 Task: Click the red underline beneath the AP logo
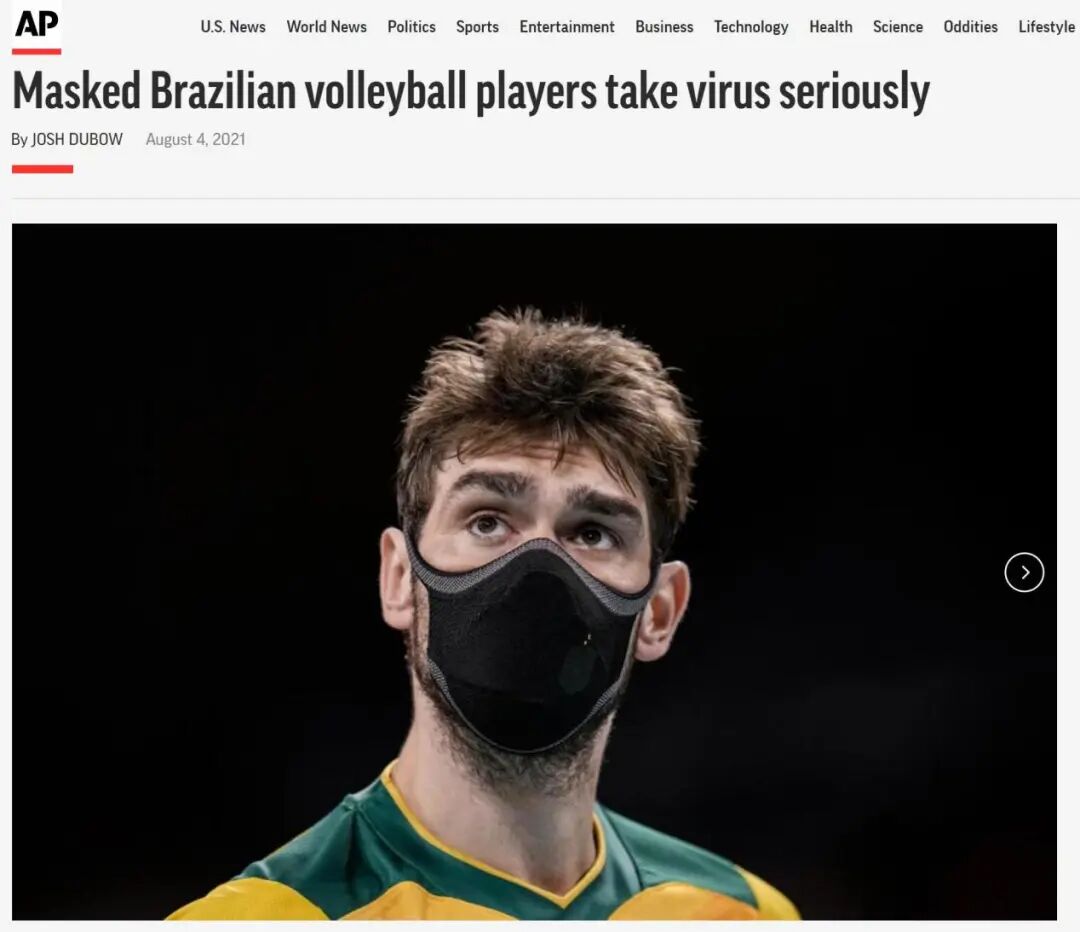point(37,52)
